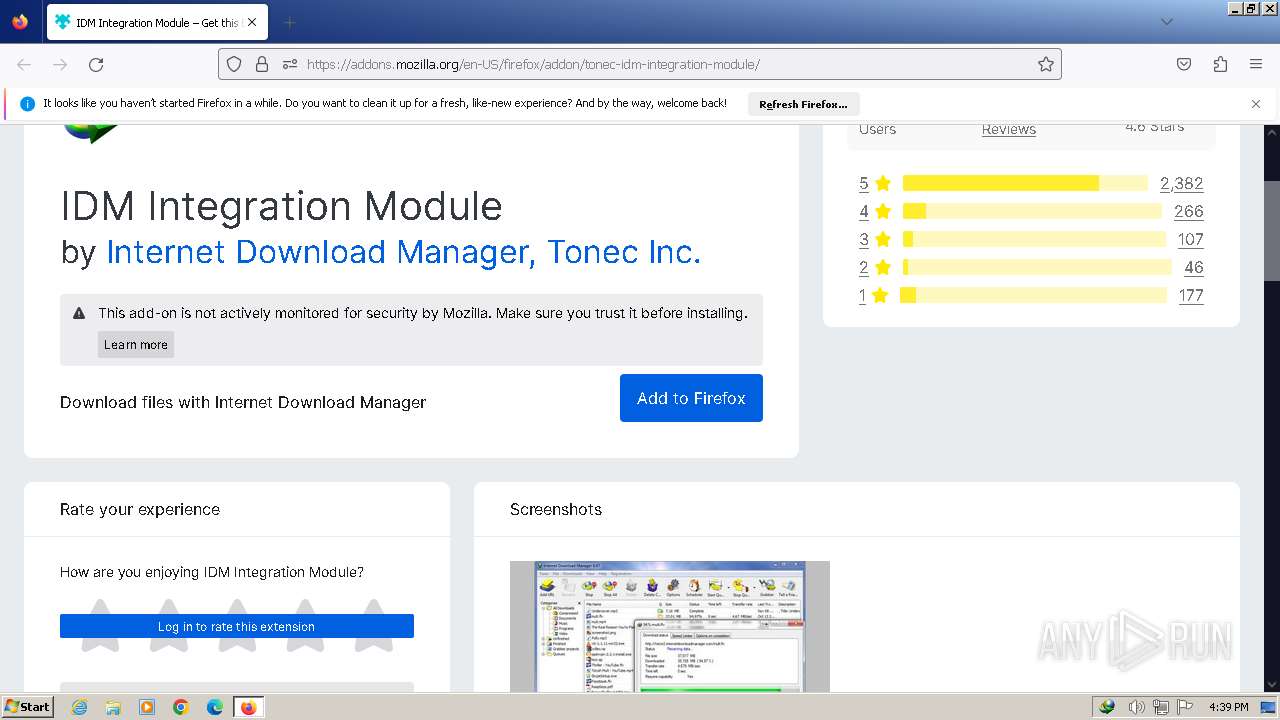Open a new tab with the plus icon
Screen dimensions: 1280x720
[289, 22]
